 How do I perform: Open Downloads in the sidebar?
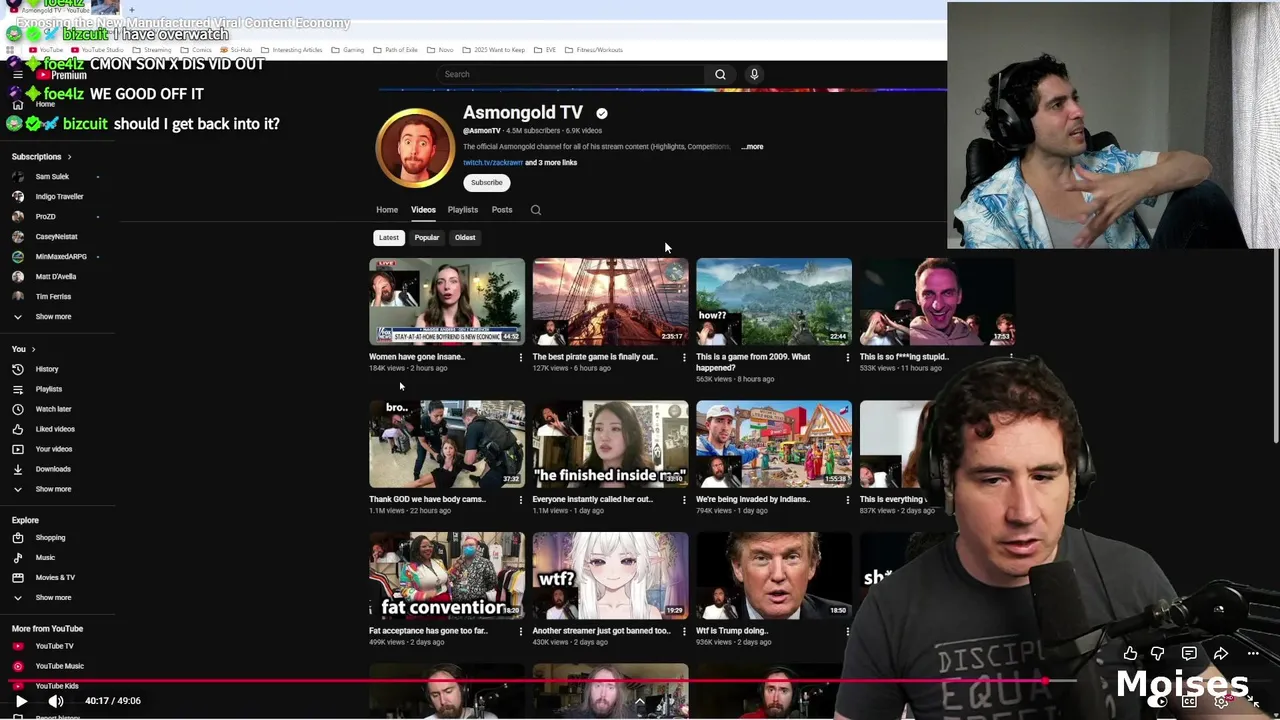click(x=53, y=469)
